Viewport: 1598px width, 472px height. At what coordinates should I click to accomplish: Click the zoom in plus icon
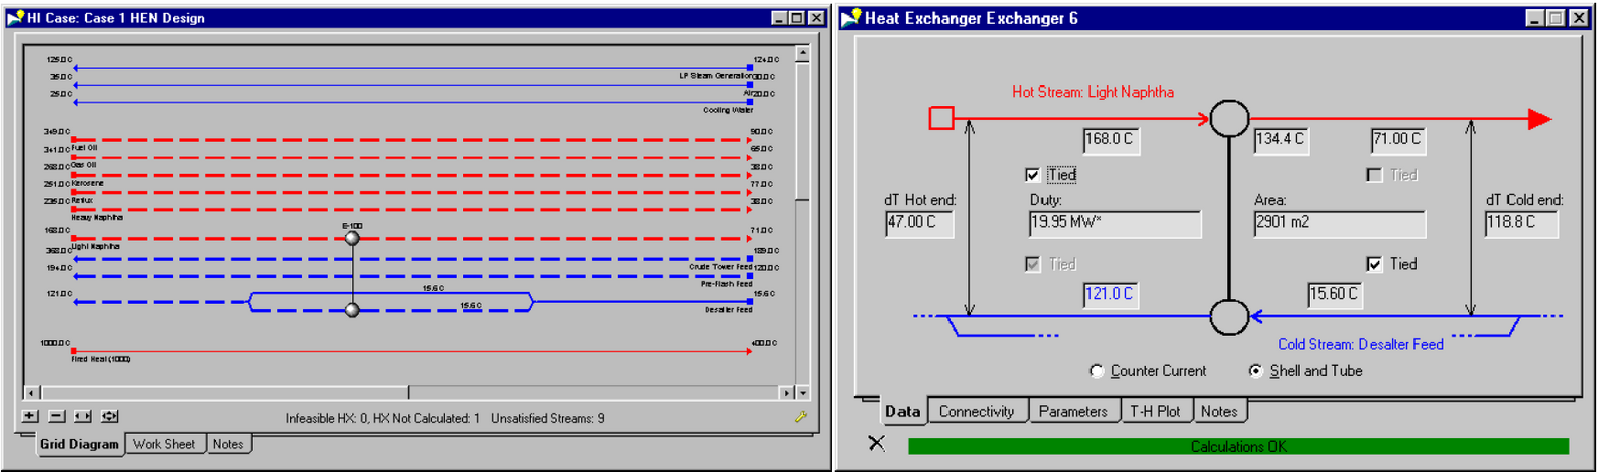(x=30, y=416)
